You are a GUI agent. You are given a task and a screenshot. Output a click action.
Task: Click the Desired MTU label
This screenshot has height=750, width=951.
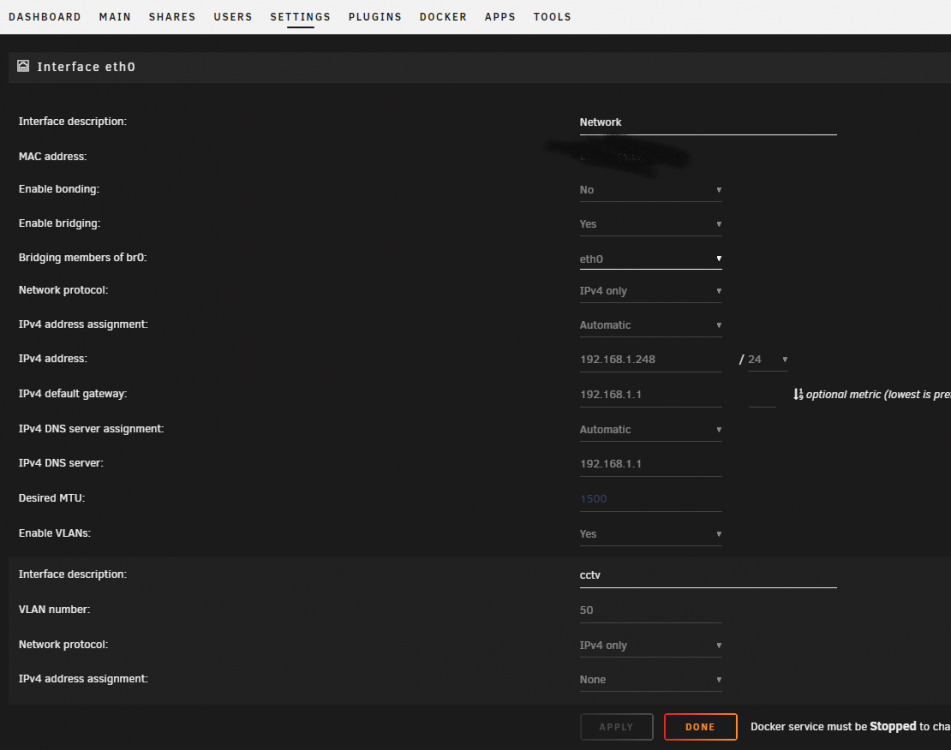click(x=52, y=498)
